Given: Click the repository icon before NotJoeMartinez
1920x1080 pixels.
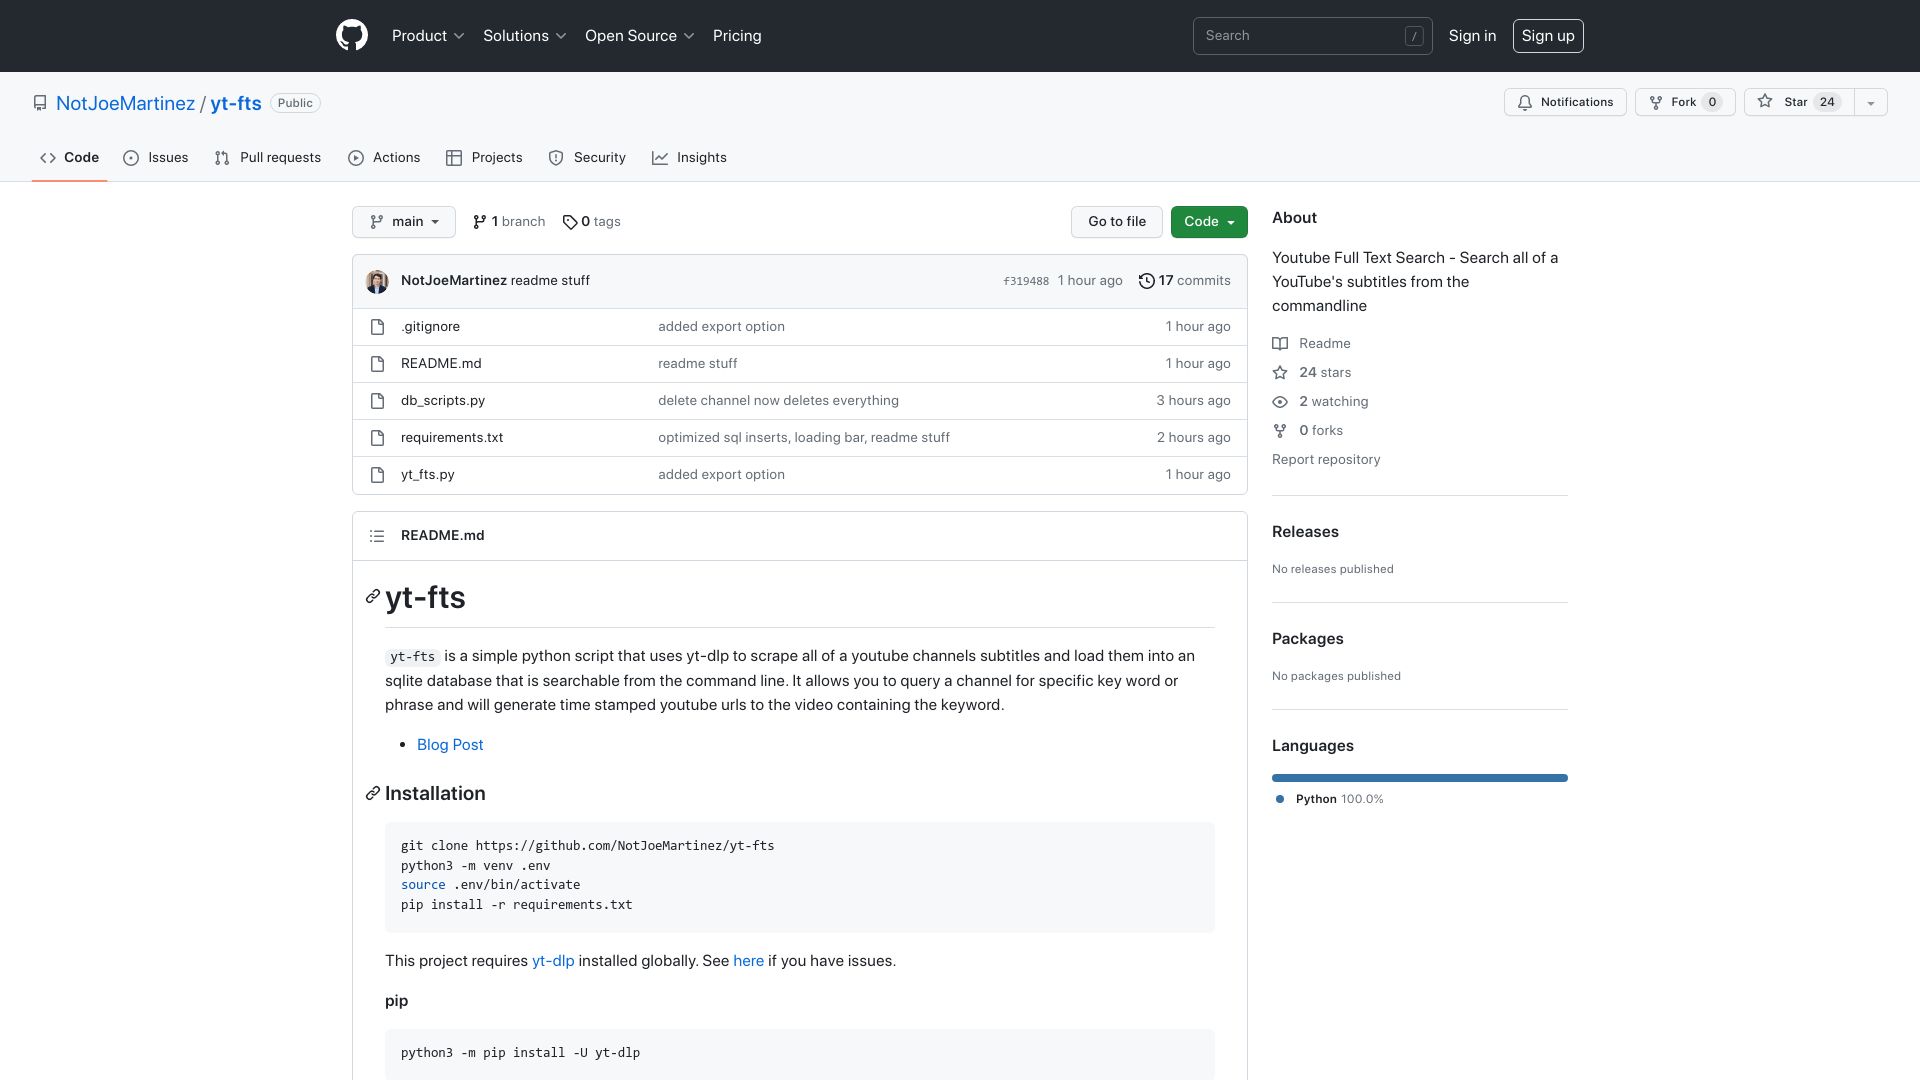Looking at the screenshot, I should point(40,103).
